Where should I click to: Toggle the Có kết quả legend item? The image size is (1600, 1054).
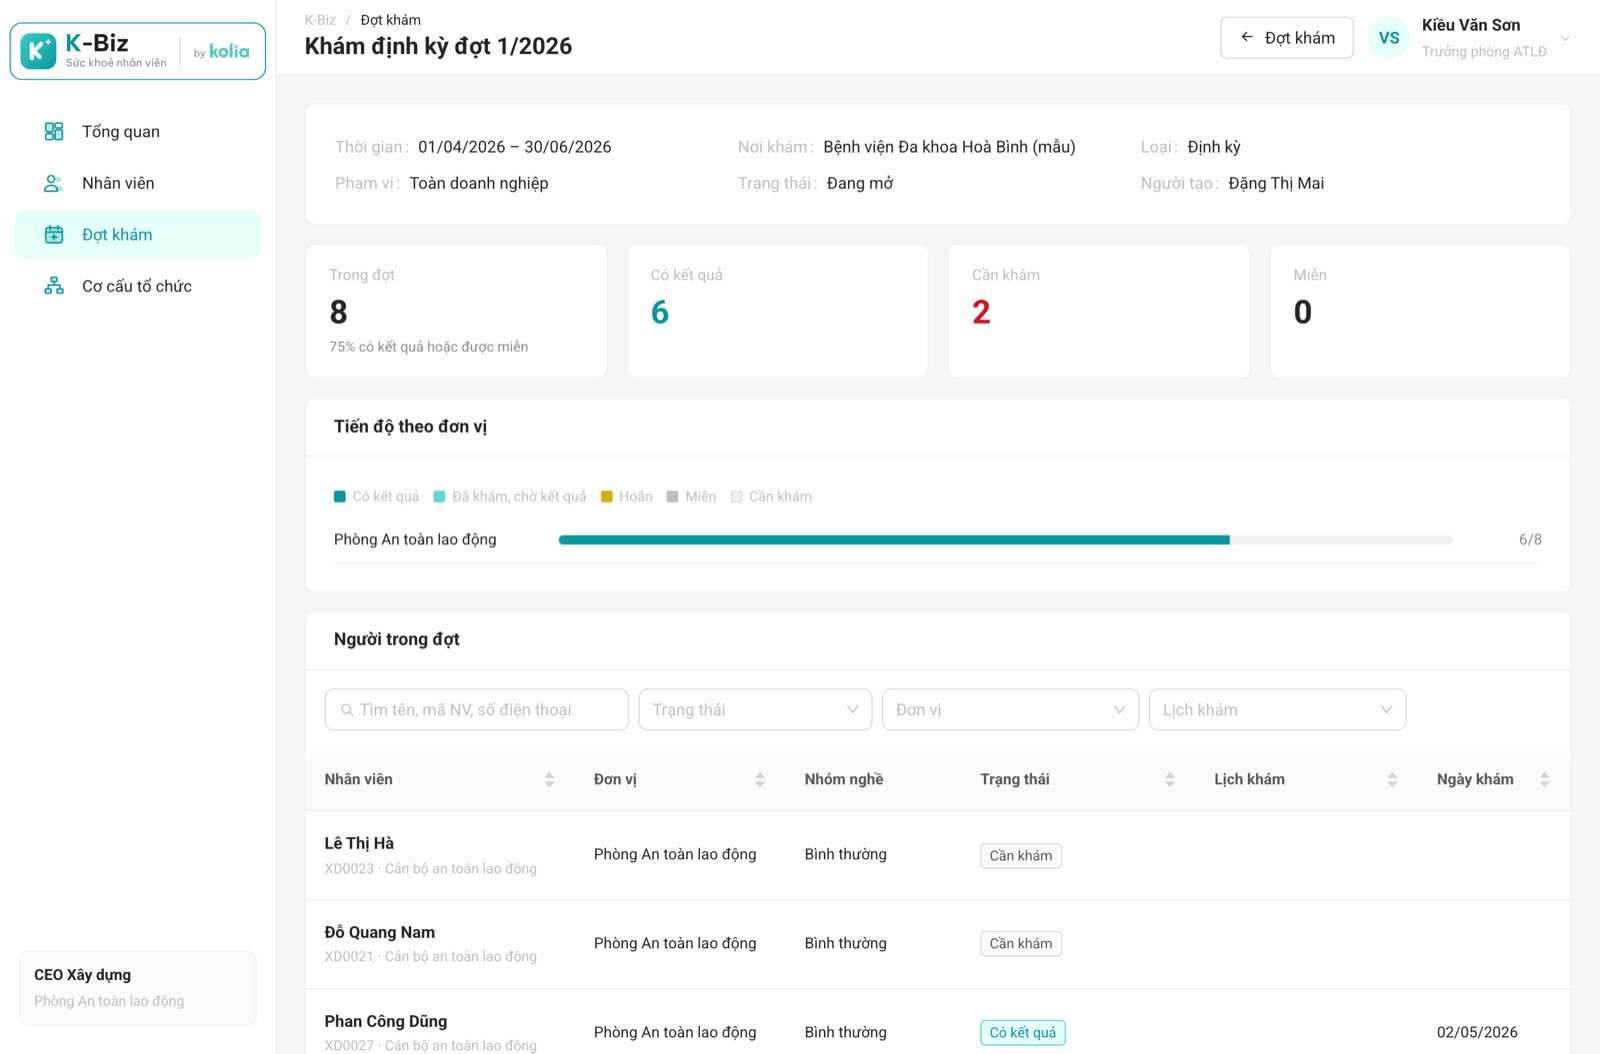pos(377,496)
